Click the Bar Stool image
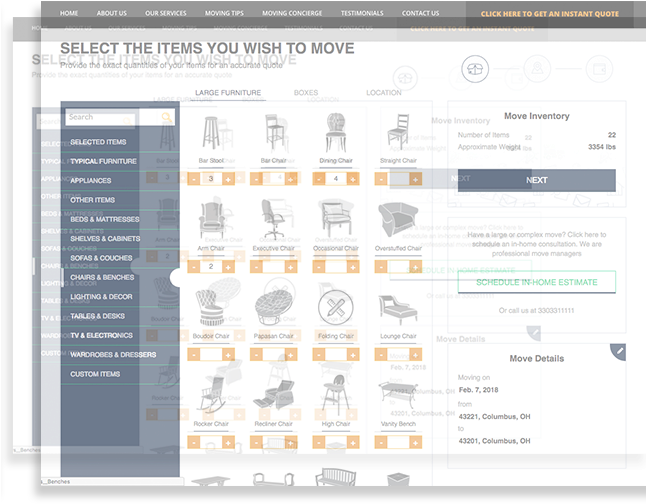 click(x=211, y=133)
